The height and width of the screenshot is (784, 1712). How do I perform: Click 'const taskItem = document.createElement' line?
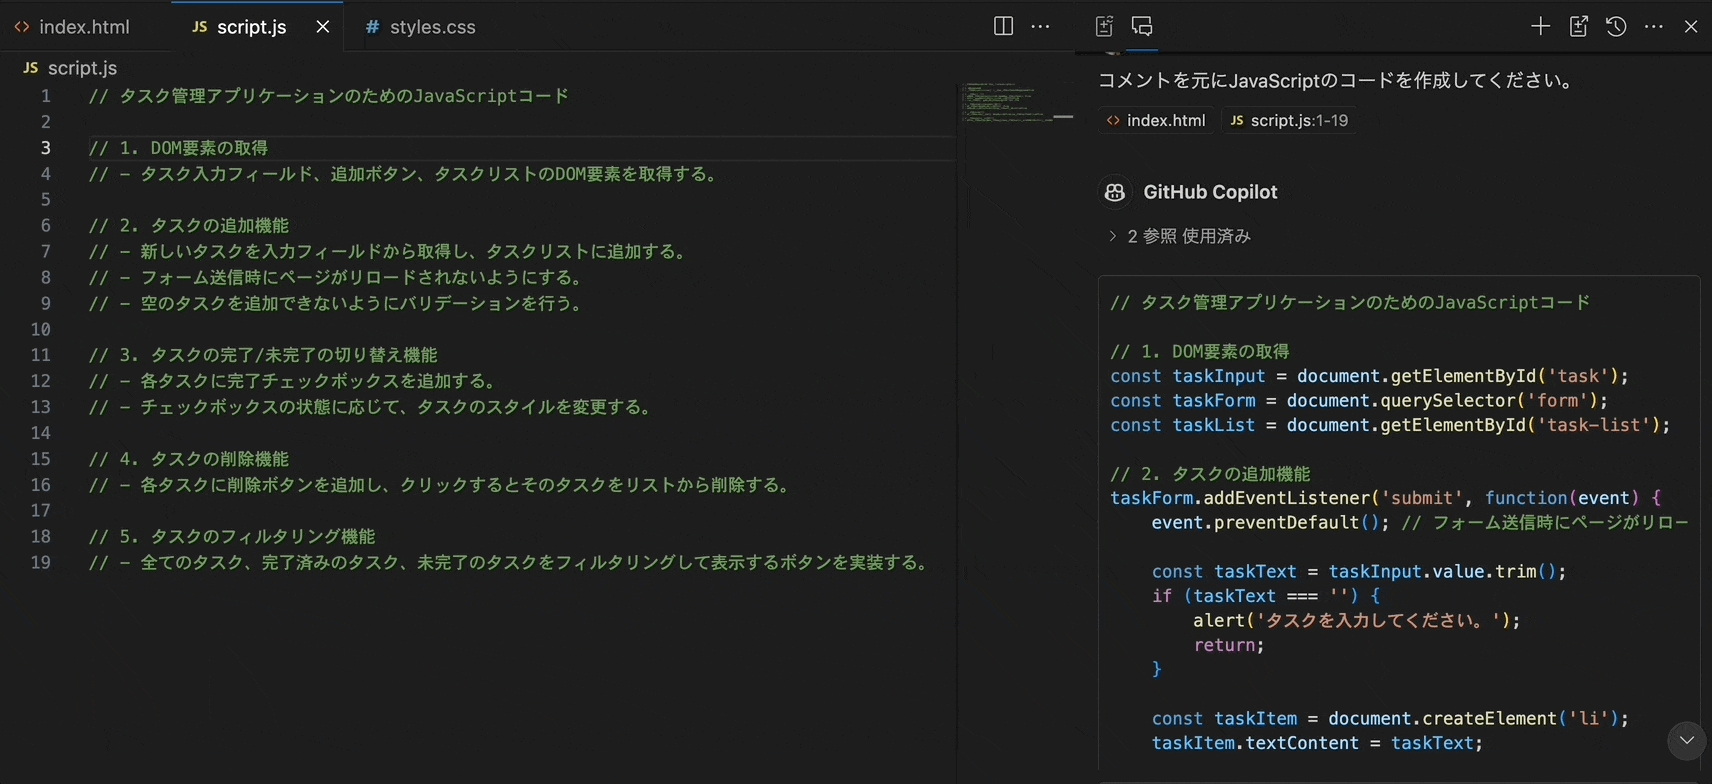click(1390, 718)
